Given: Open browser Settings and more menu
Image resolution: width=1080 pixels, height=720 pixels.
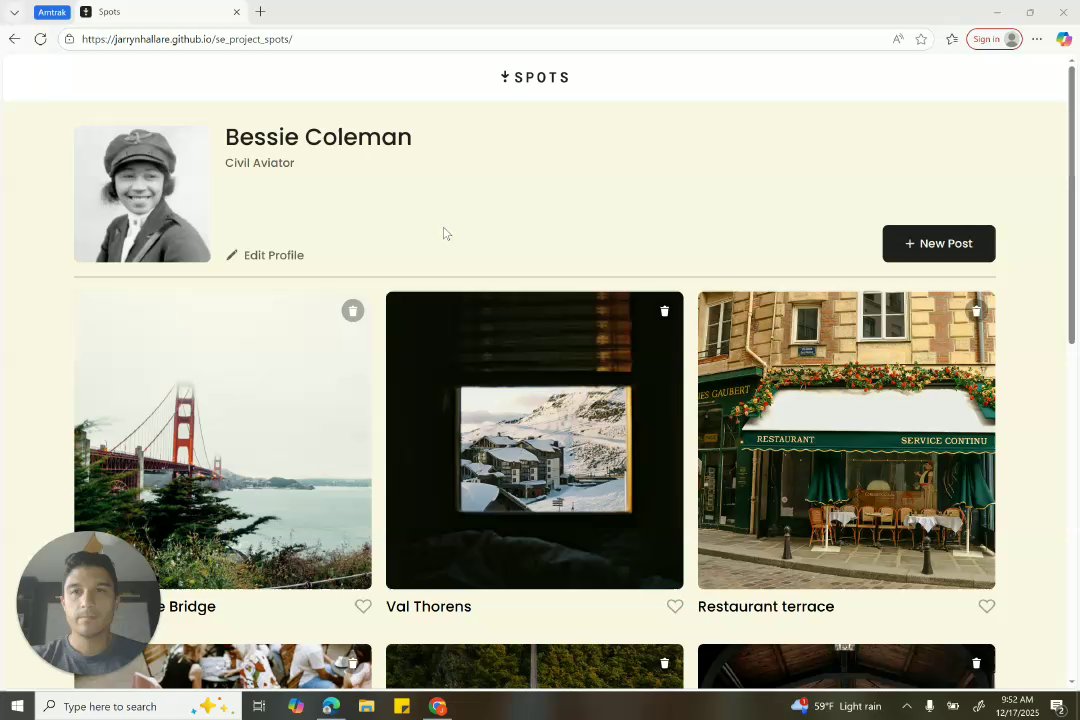Looking at the screenshot, I should tap(1037, 39).
